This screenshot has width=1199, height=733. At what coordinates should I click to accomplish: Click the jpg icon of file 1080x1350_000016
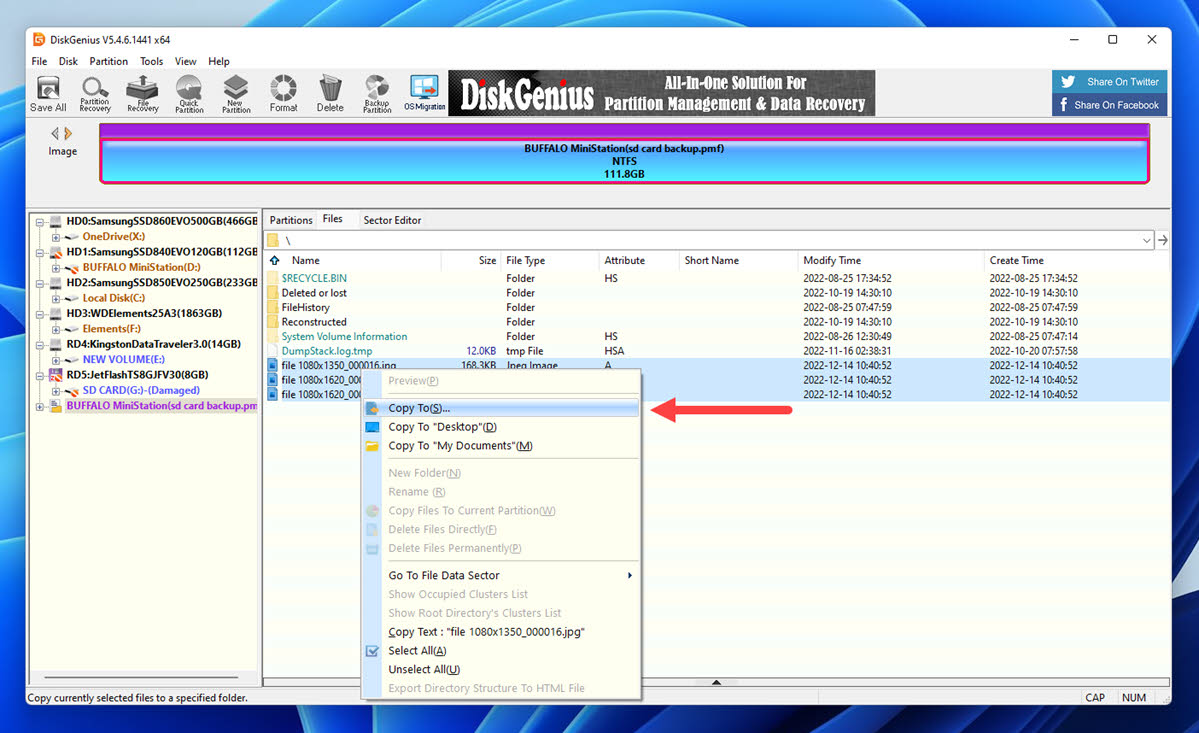pos(272,365)
